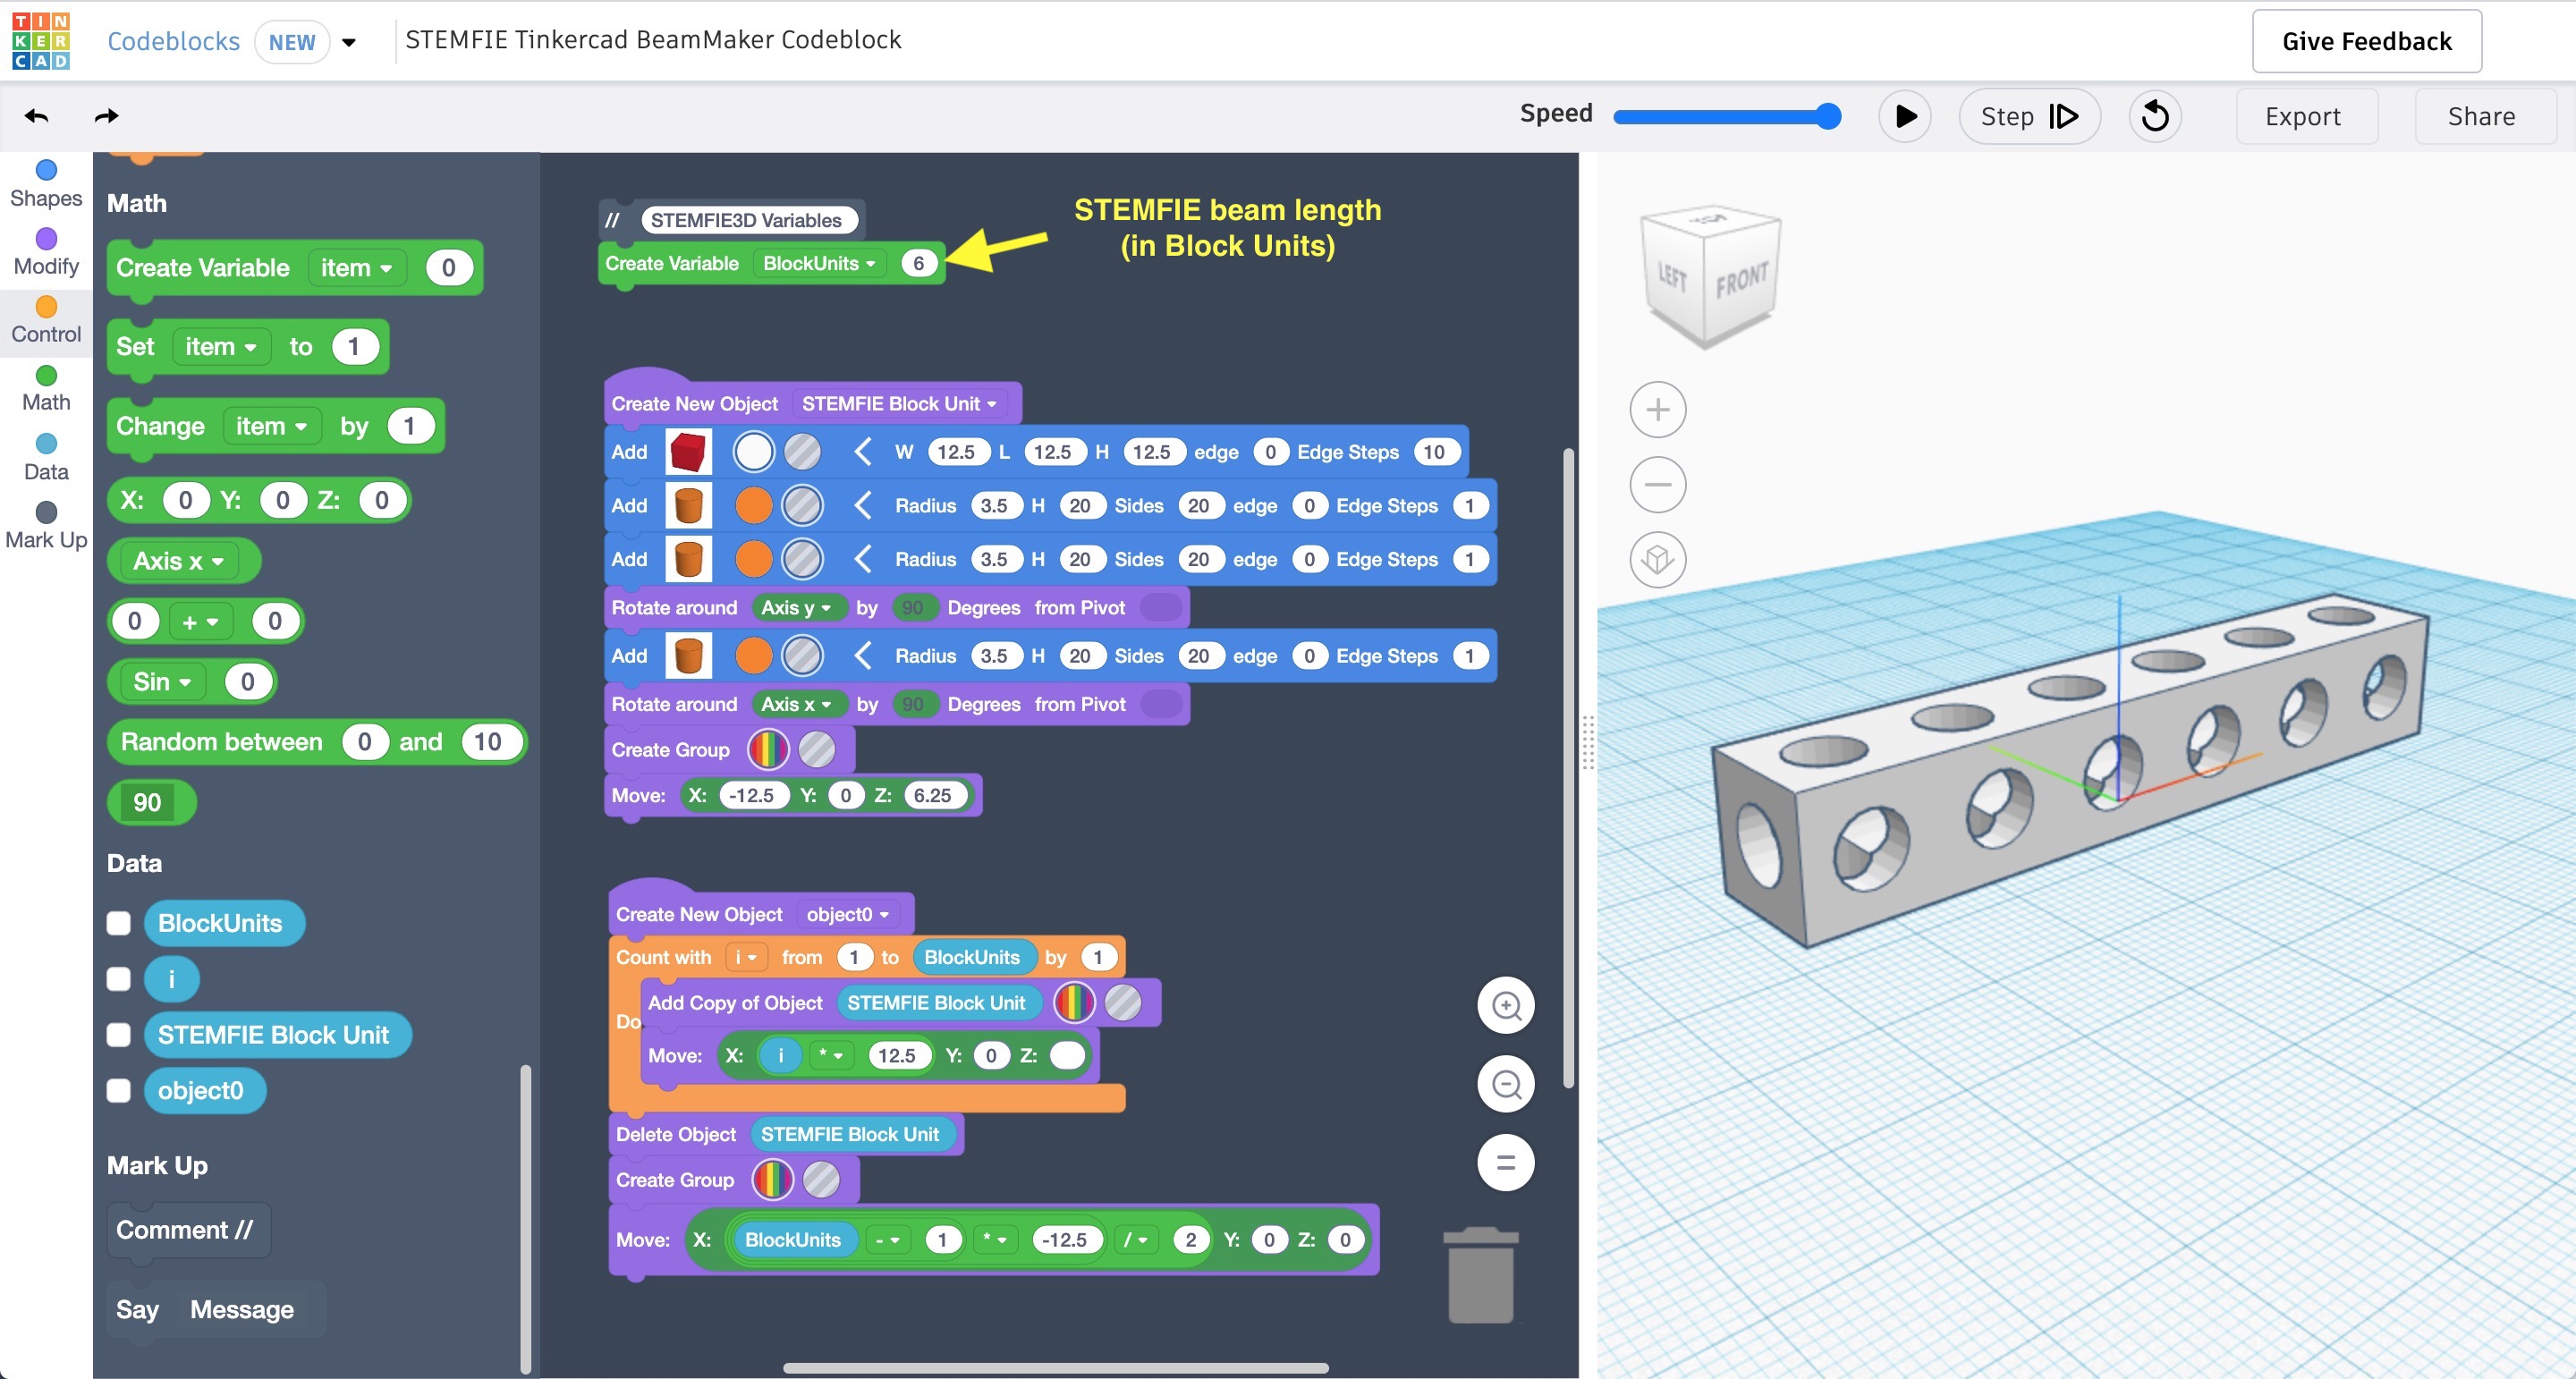Click the red box shape icon
Screen dimensions: 2576x1379
point(688,452)
